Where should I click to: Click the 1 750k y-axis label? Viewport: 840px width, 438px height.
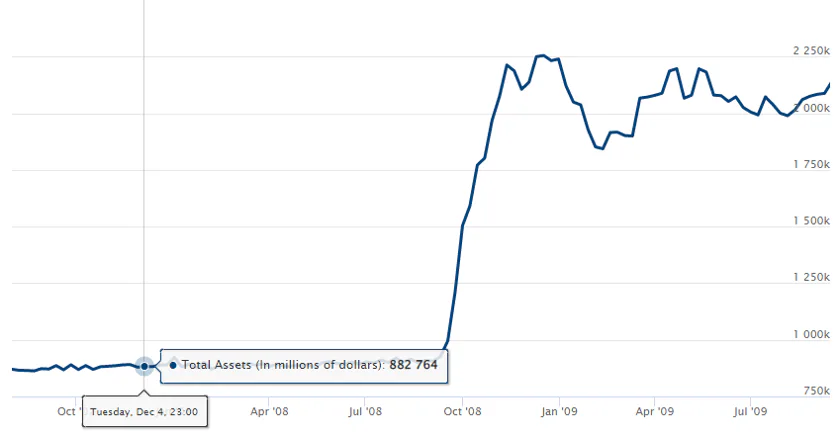811,164
